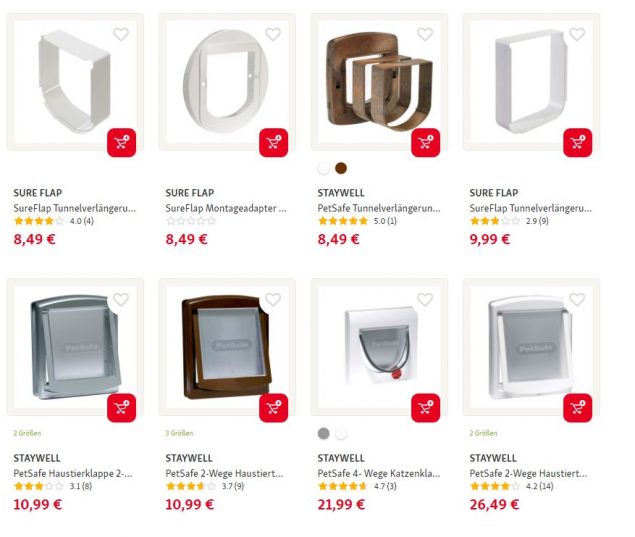
Task: Add the silver PetSafe Haustierklappe to cart
Action: (x=121, y=408)
